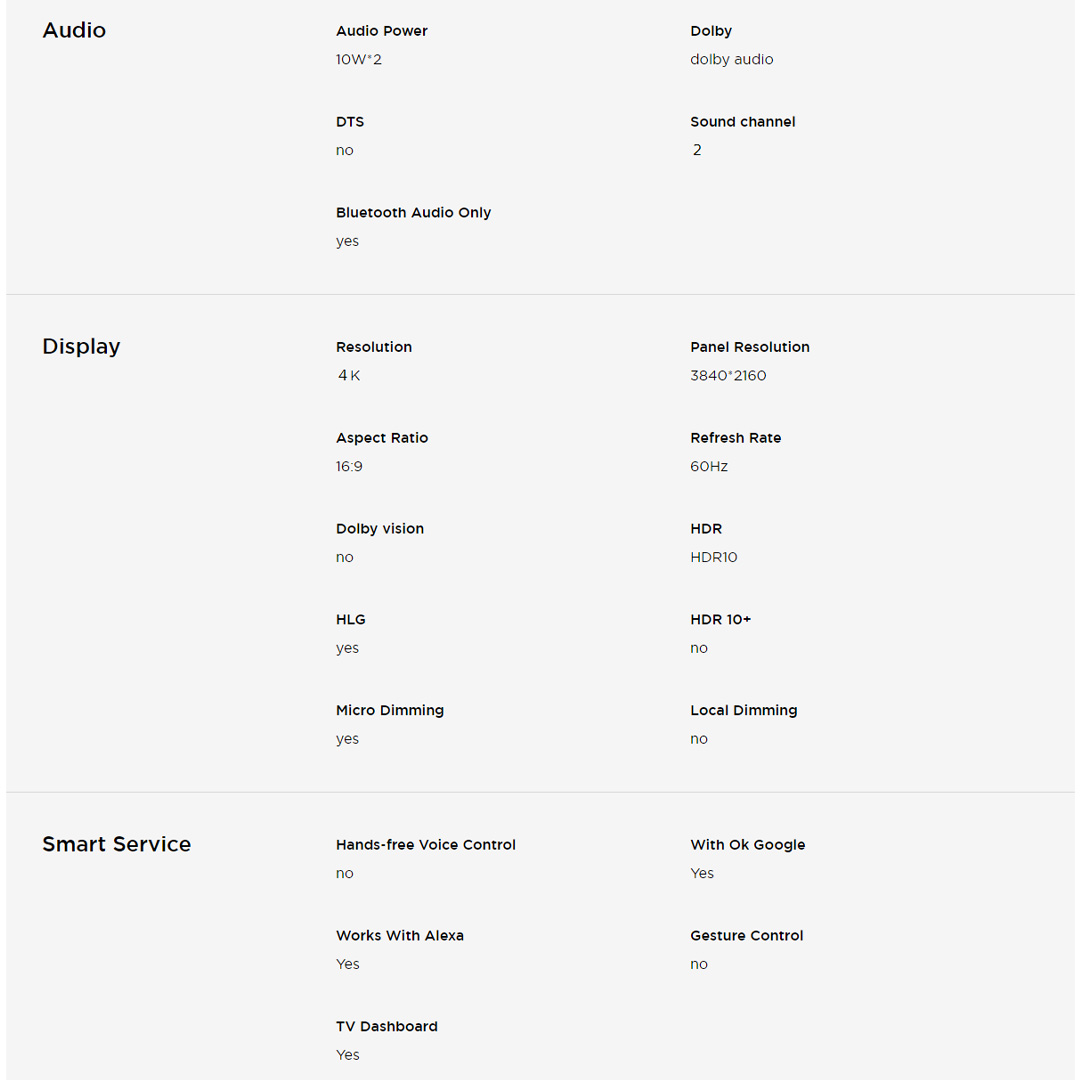The image size is (1080, 1080).
Task: Click the Audio section heading
Action: click(74, 30)
